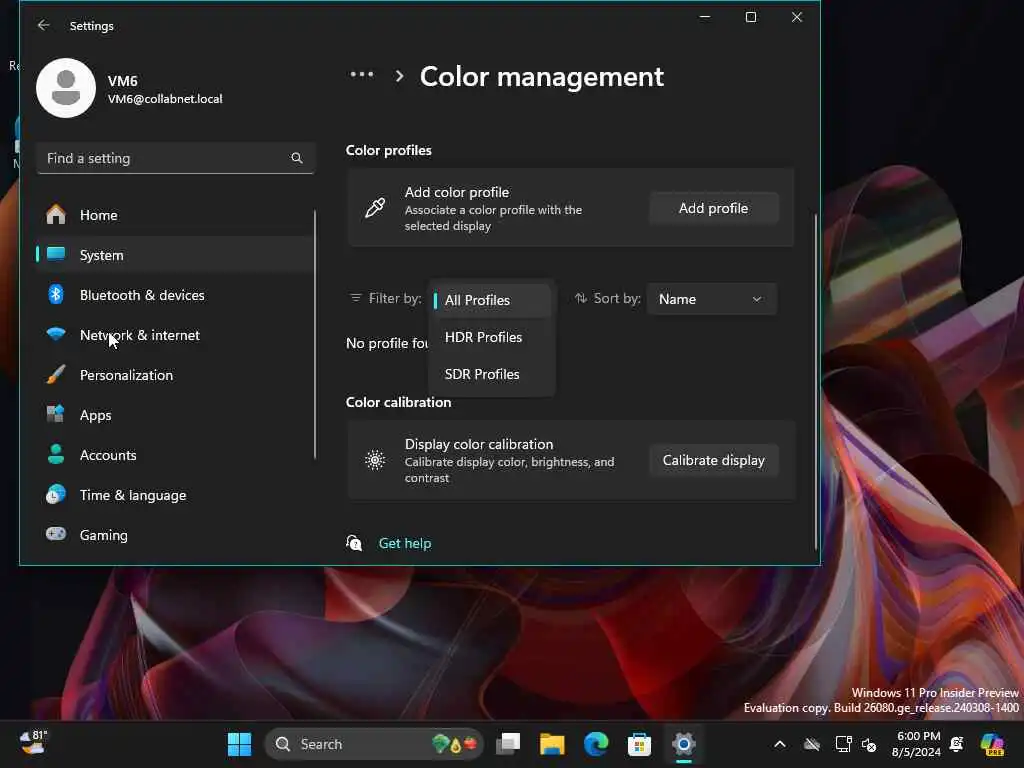Click the Gaming controller icon in sidebar
This screenshot has width=1024, height=768.
click(56, 534)
